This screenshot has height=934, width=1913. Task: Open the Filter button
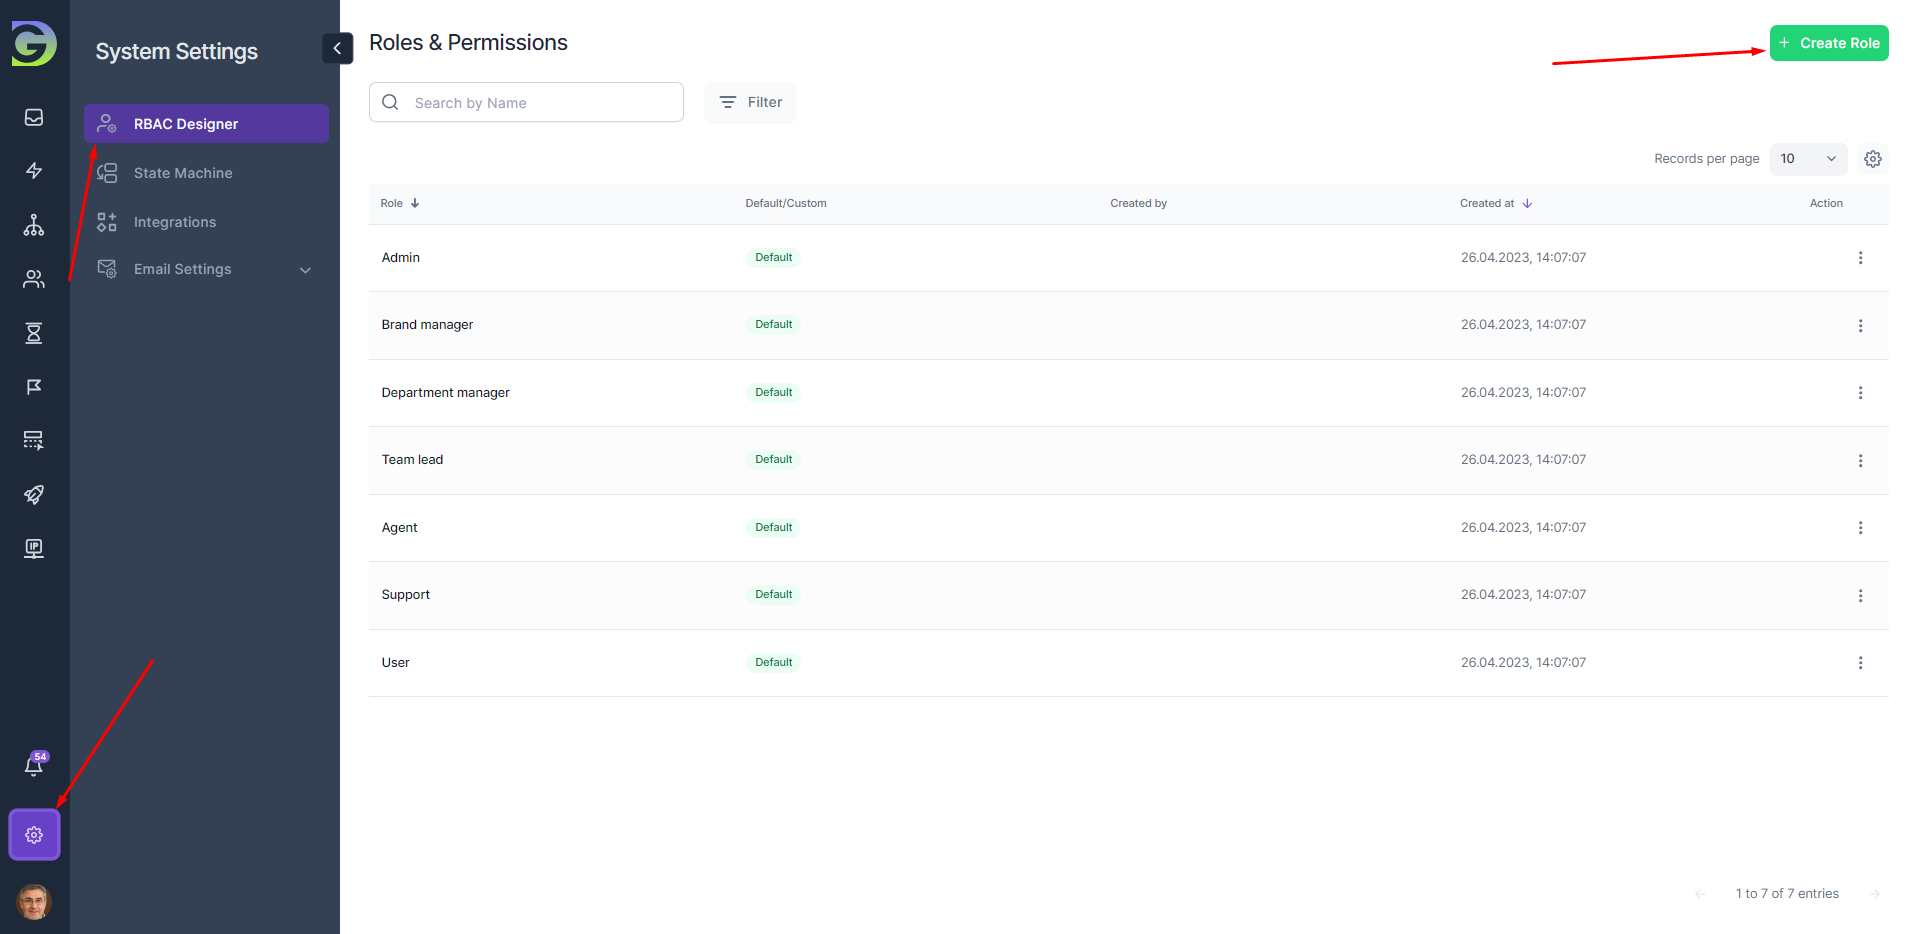click(750, 102)
